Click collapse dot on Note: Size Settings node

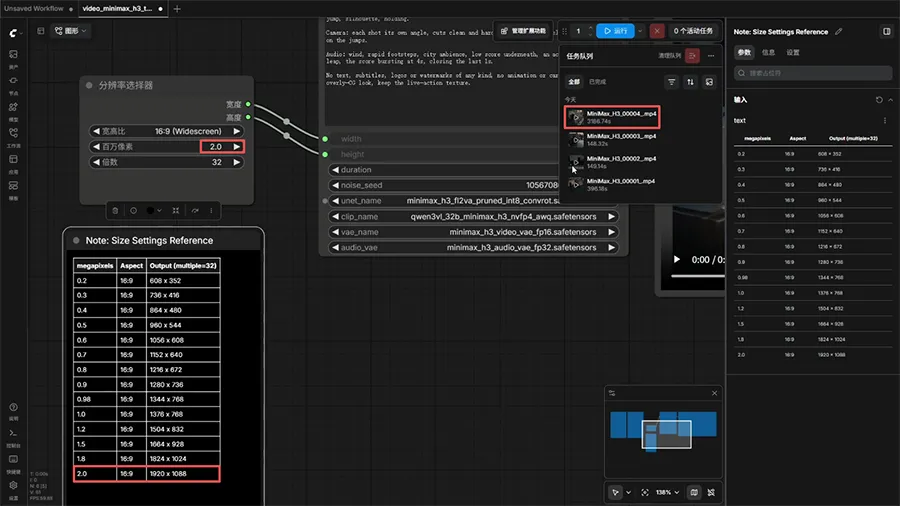click(x=76, y=240)
